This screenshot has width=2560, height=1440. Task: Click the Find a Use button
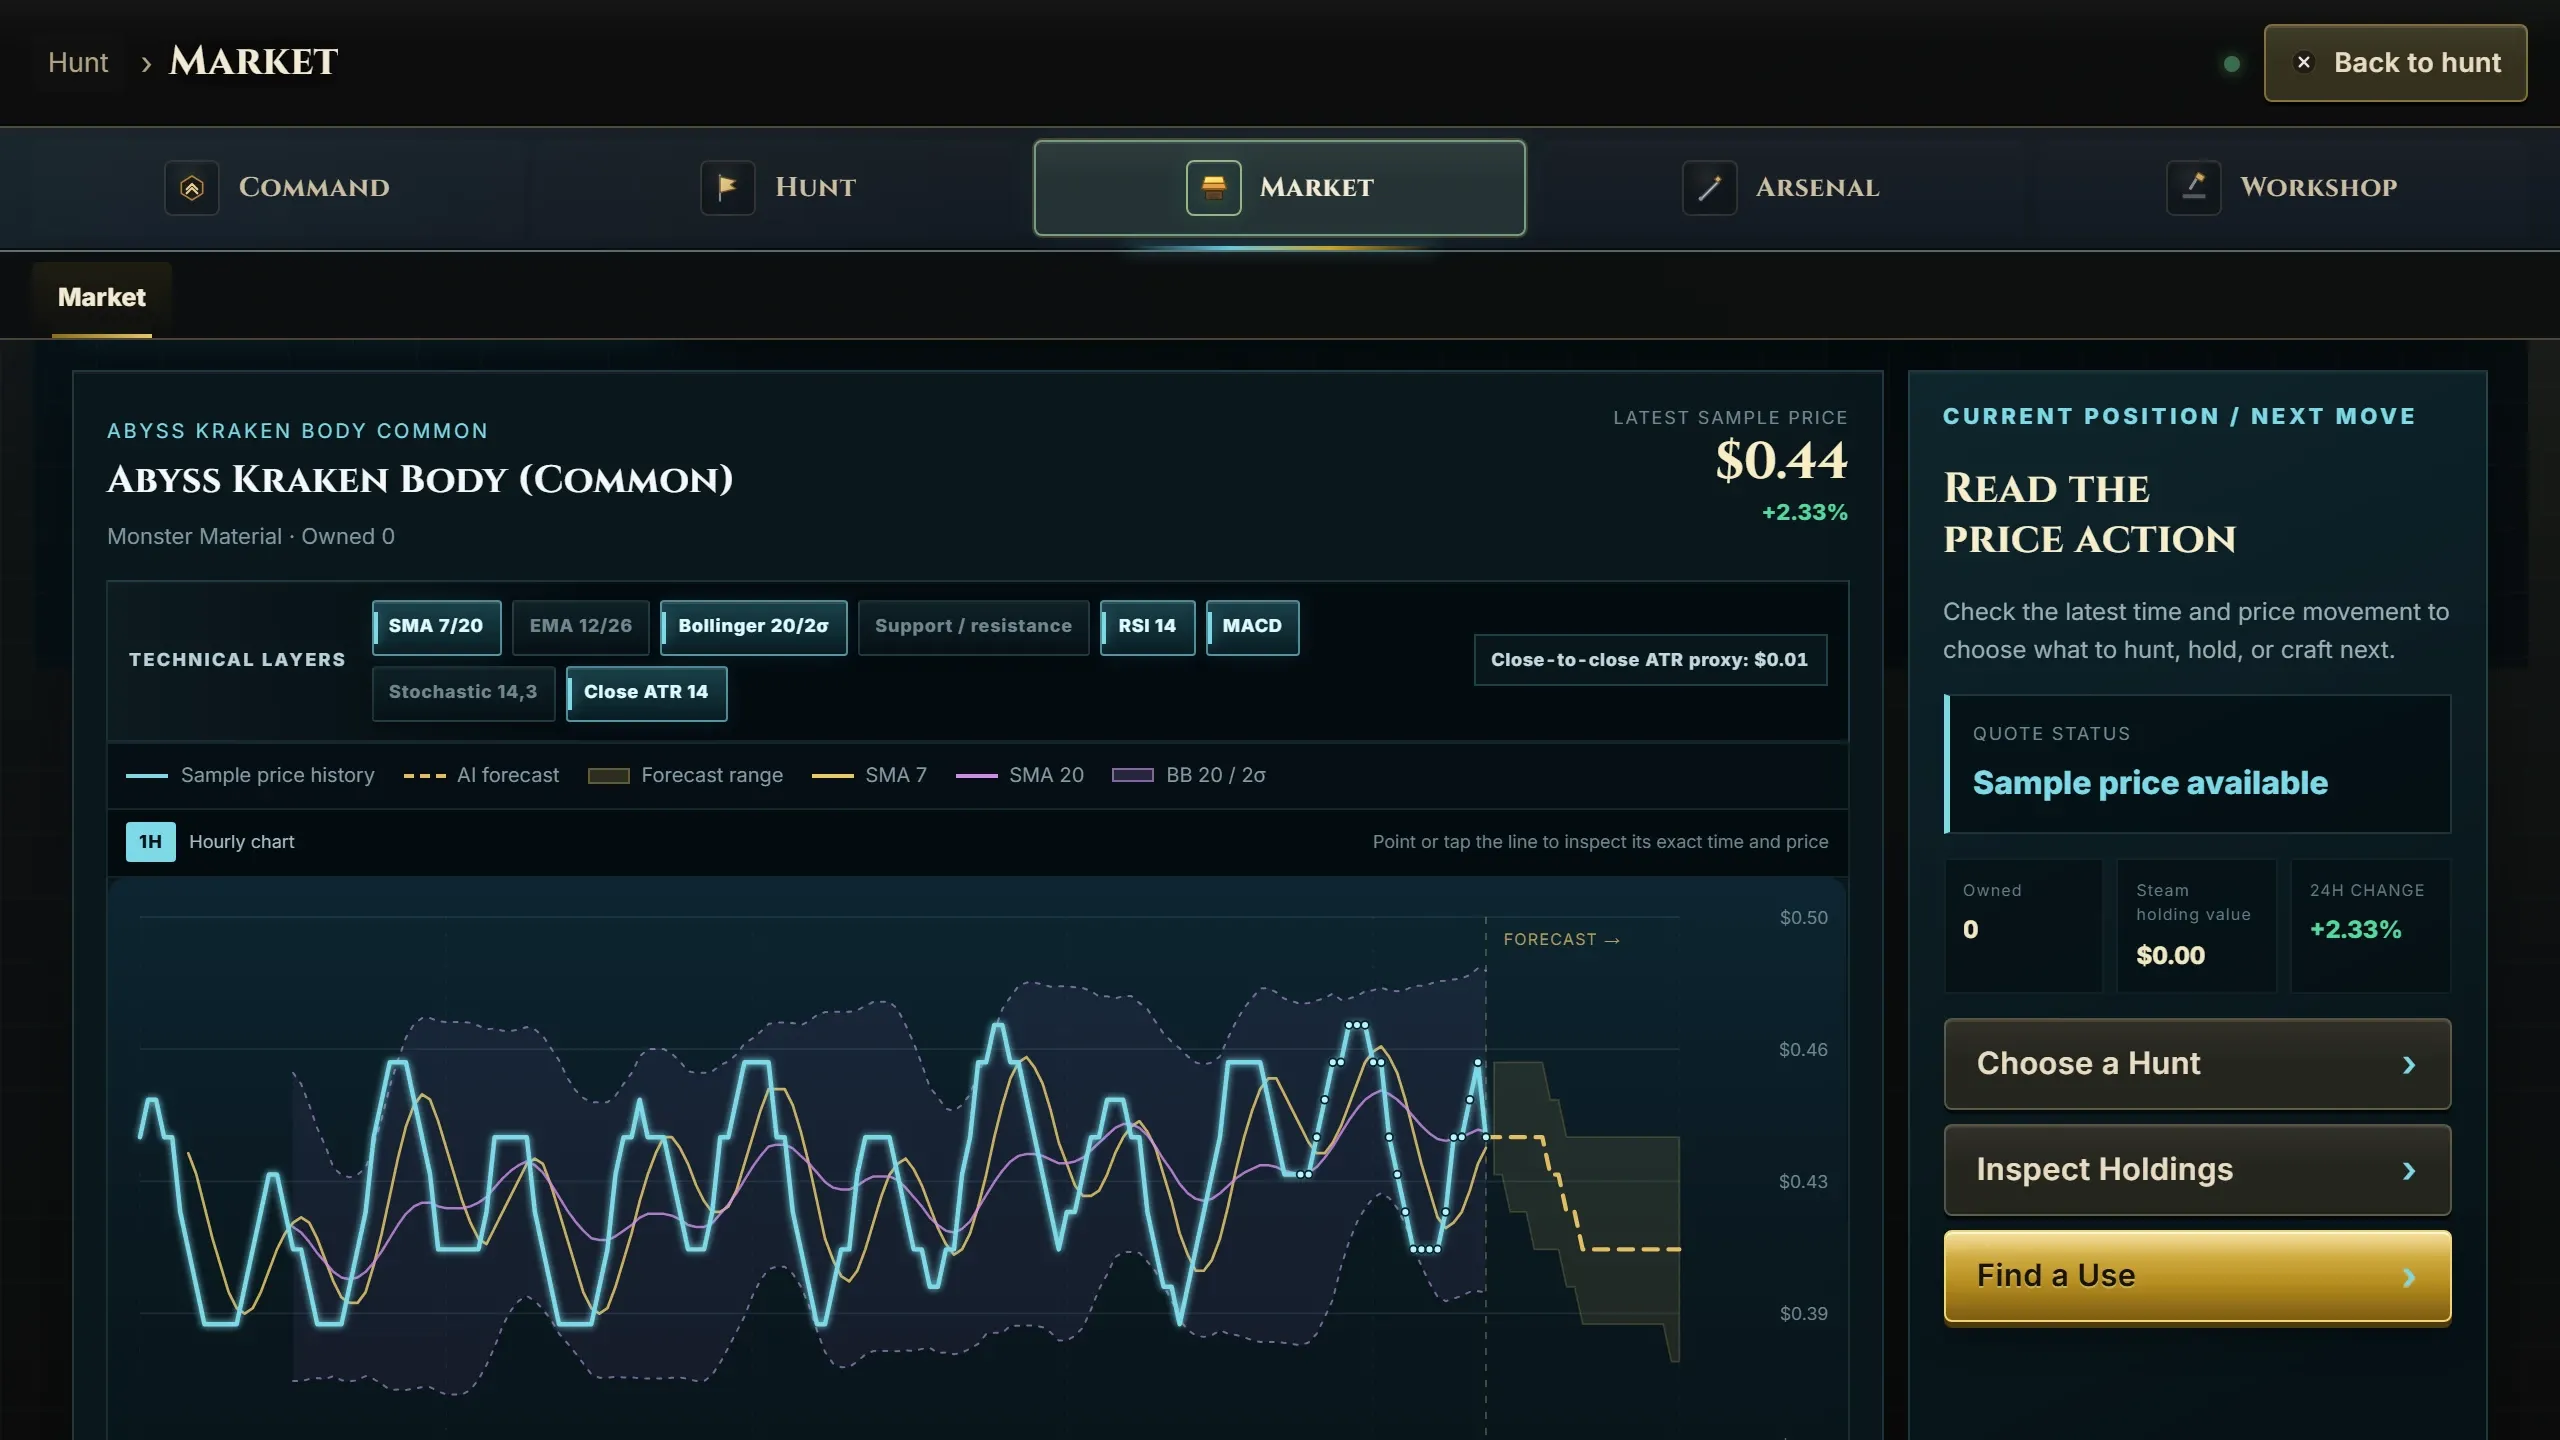(x=2196, y=1276)
